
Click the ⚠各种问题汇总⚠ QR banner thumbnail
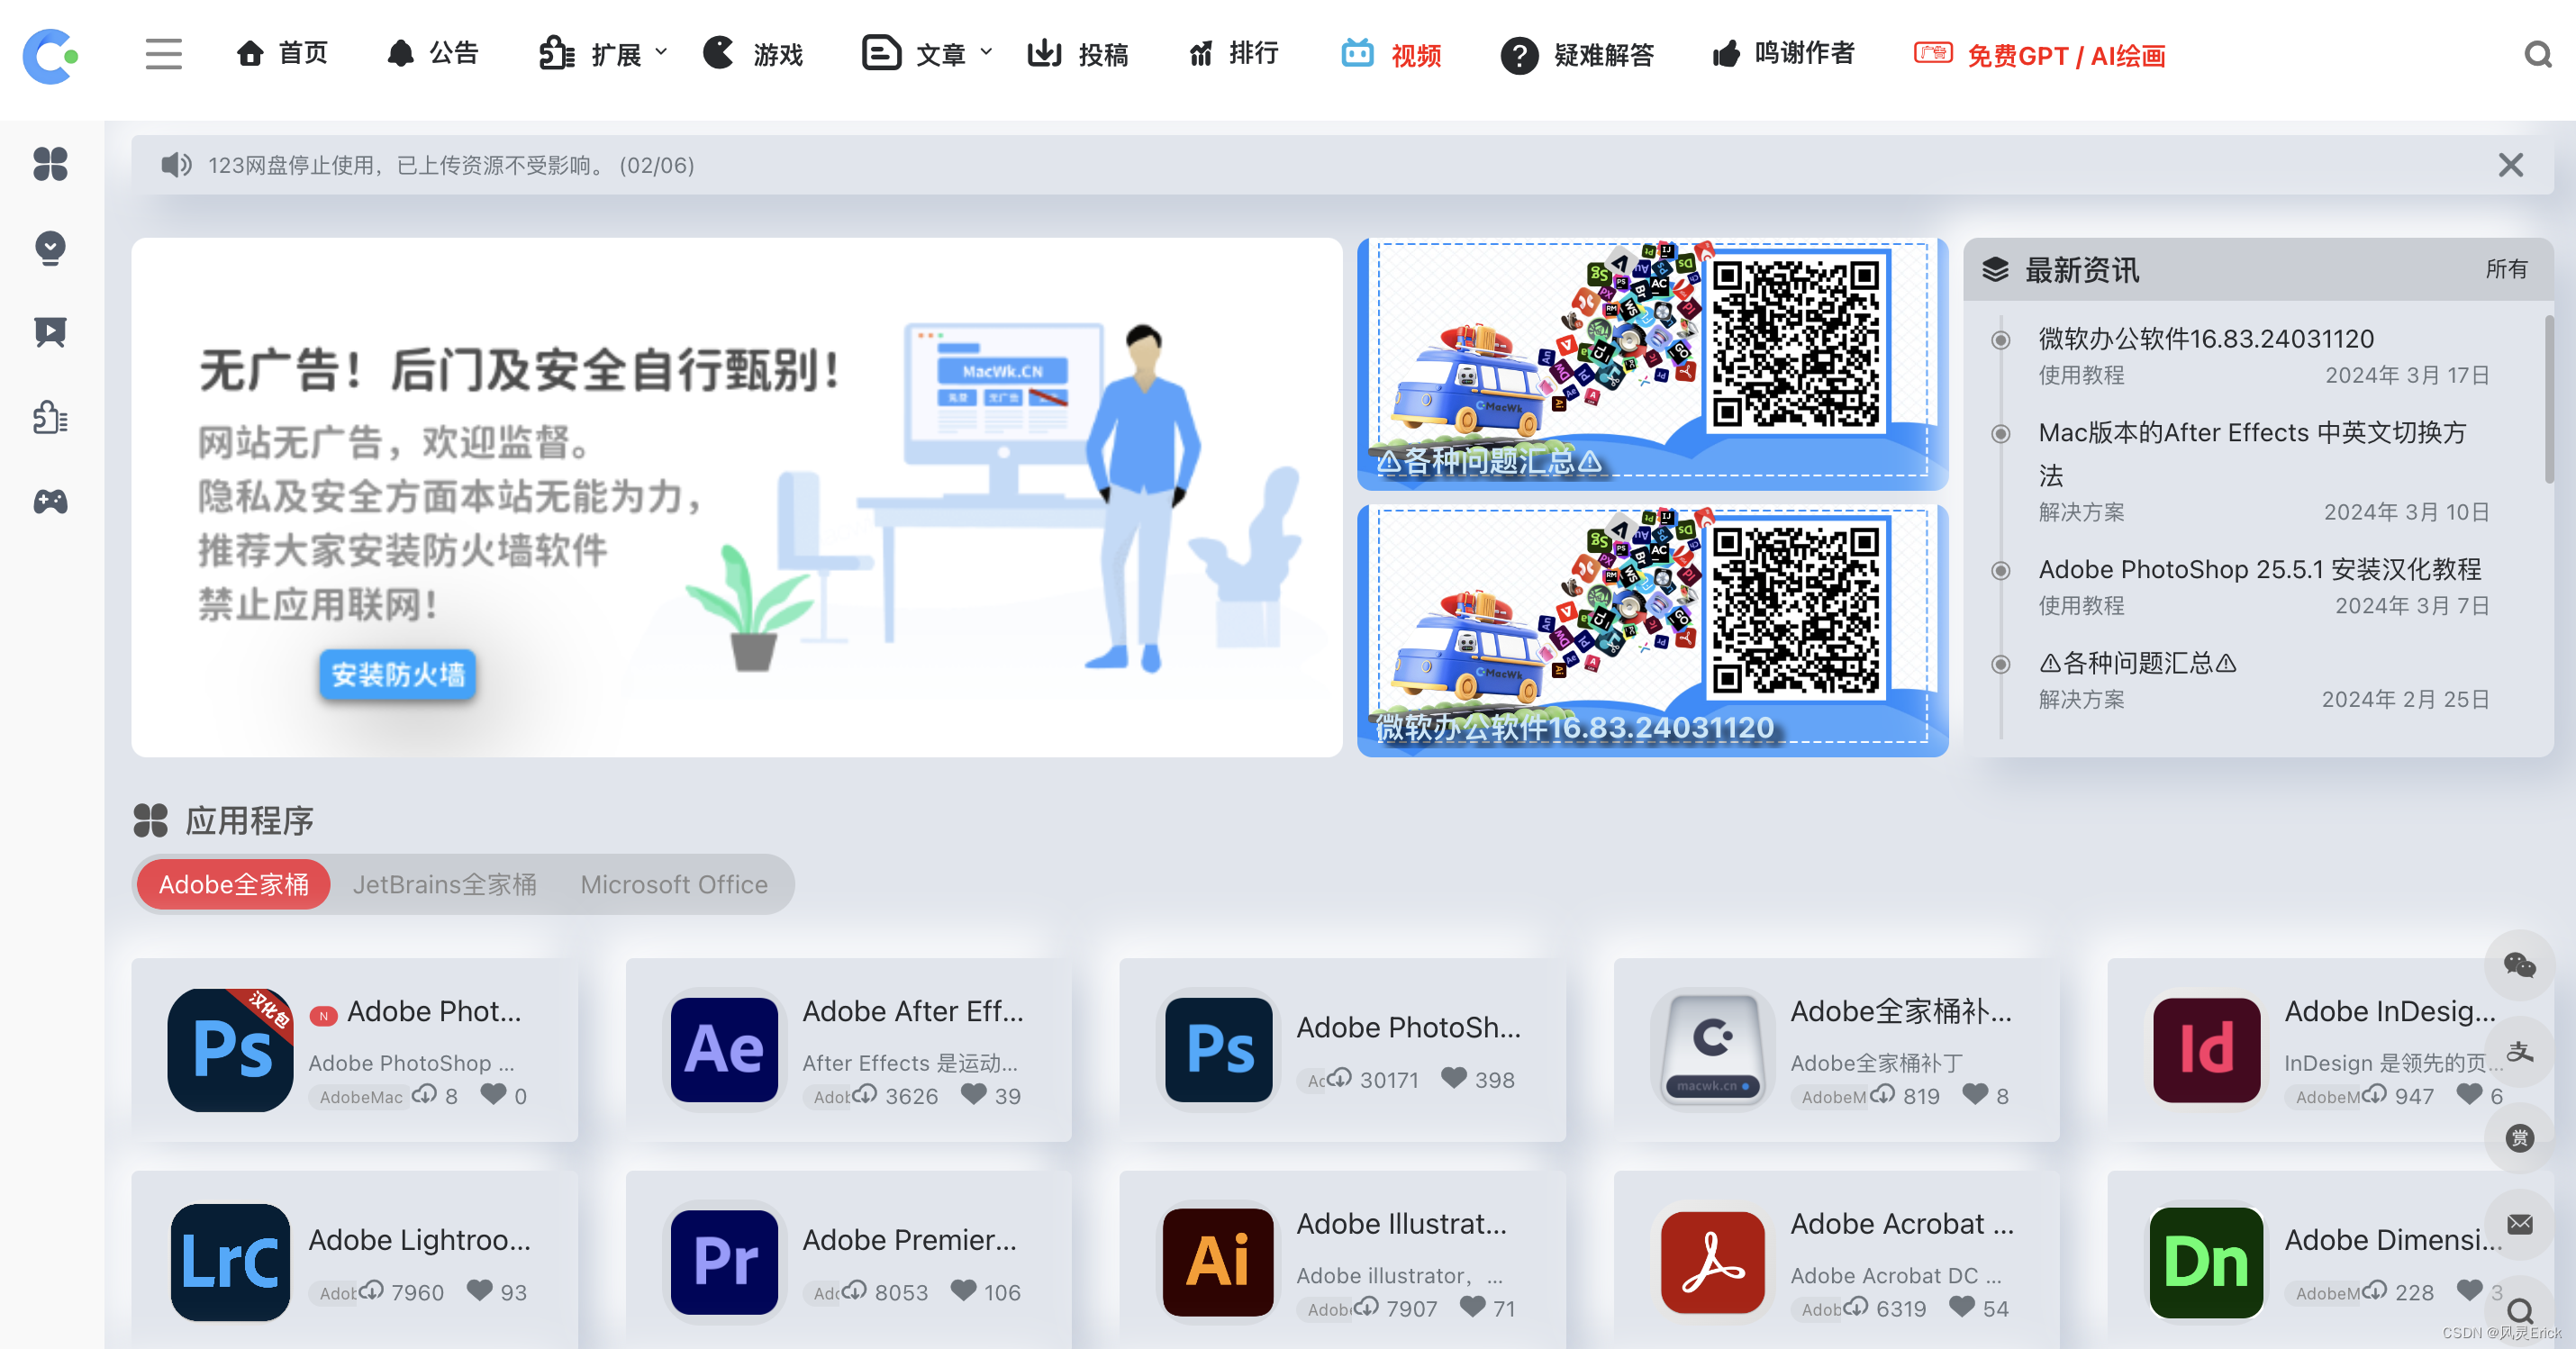click(1652, 364)
